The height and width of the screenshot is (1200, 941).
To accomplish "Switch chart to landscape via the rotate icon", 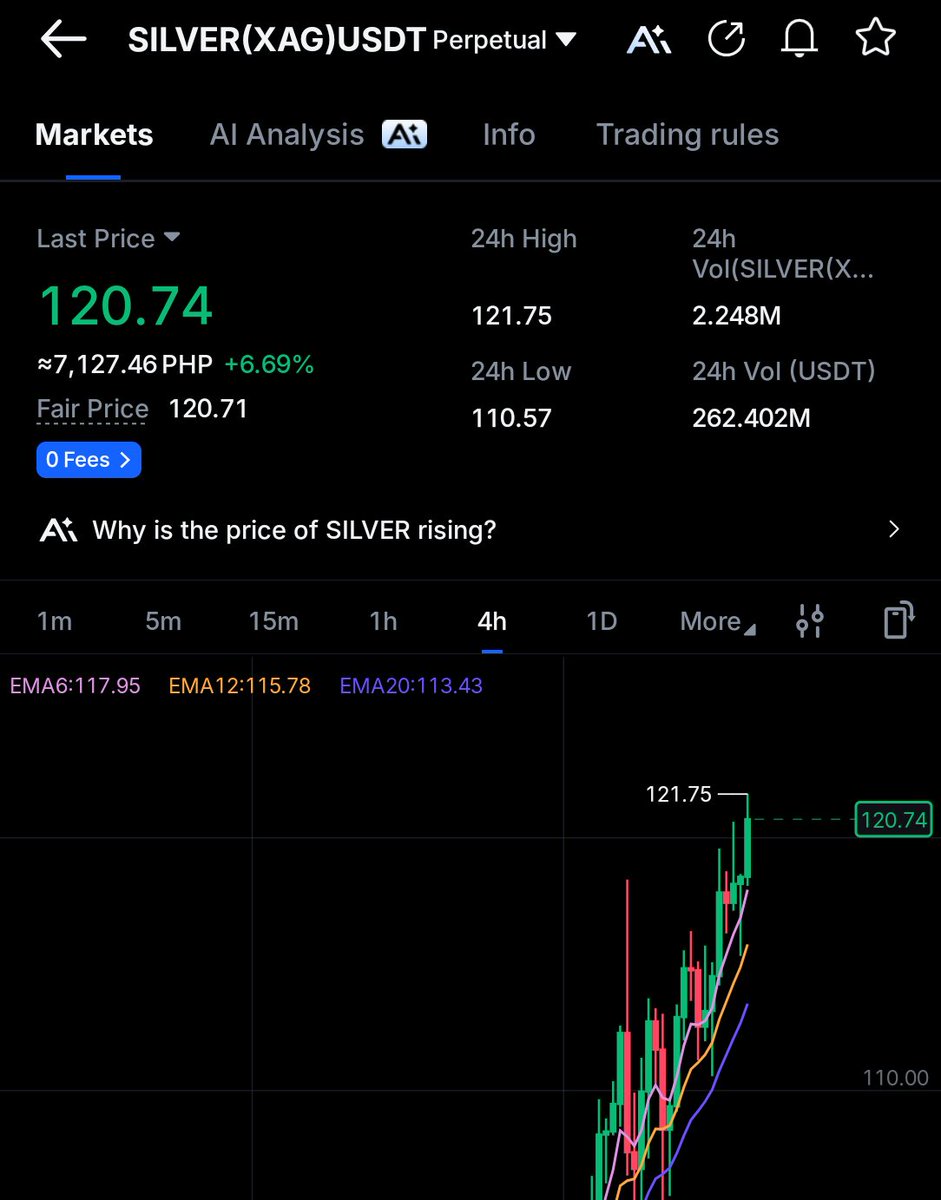I will click(896, 620).
